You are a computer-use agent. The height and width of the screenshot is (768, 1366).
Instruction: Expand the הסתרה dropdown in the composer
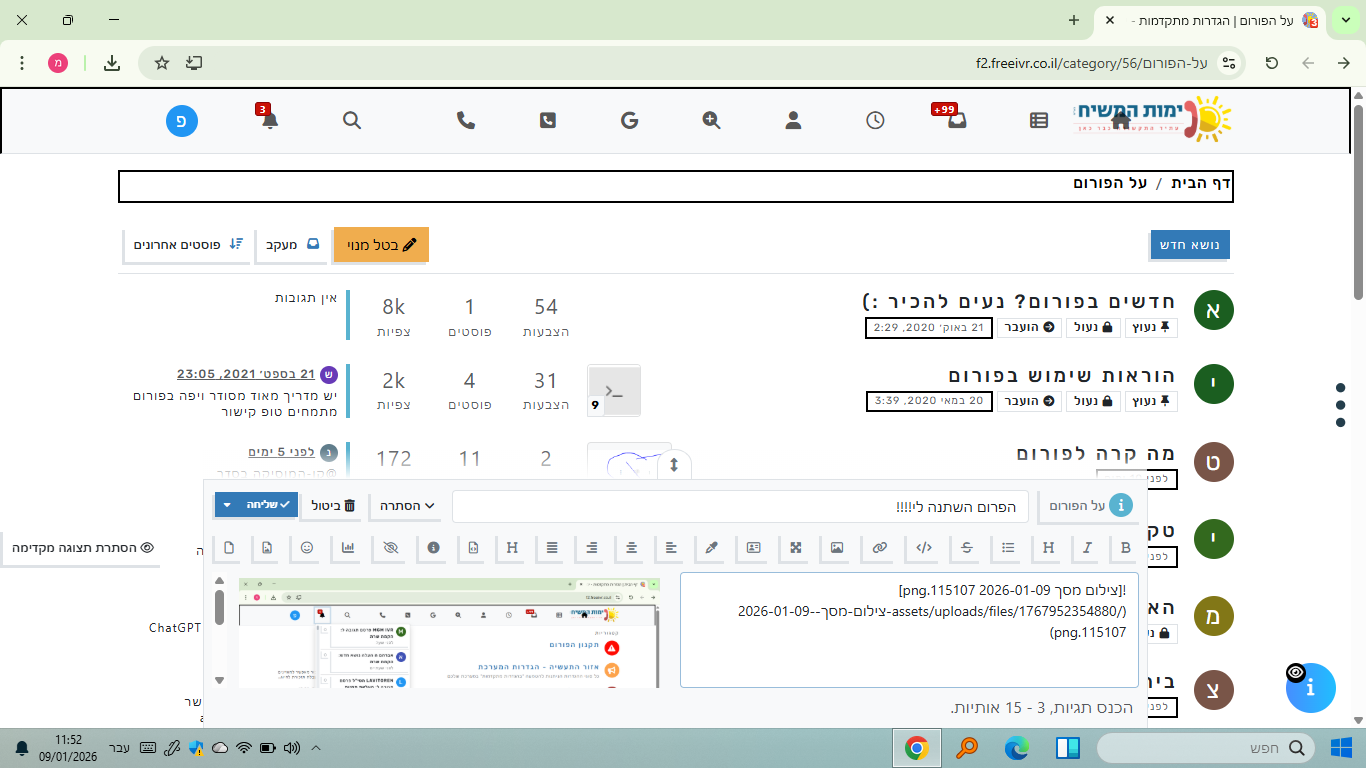(408, 506)
